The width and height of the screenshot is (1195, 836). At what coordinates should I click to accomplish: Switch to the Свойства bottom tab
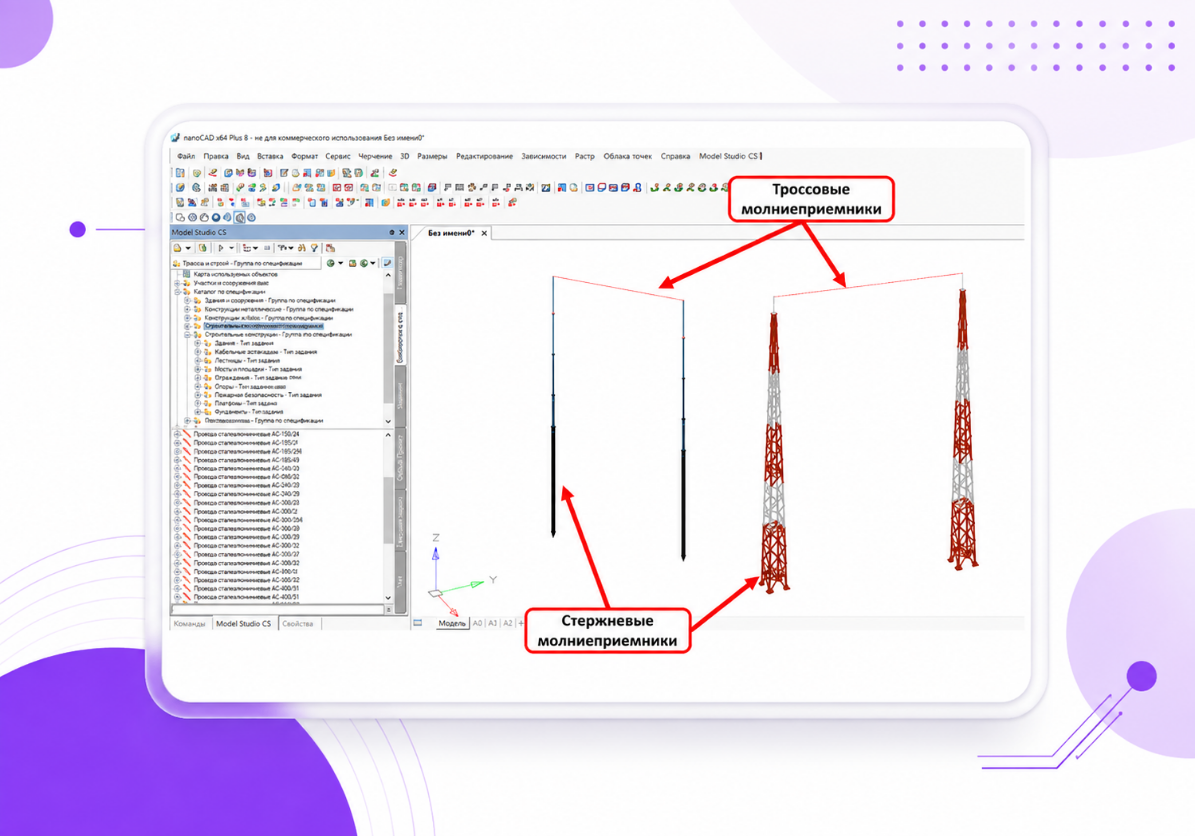click(297, 623)
